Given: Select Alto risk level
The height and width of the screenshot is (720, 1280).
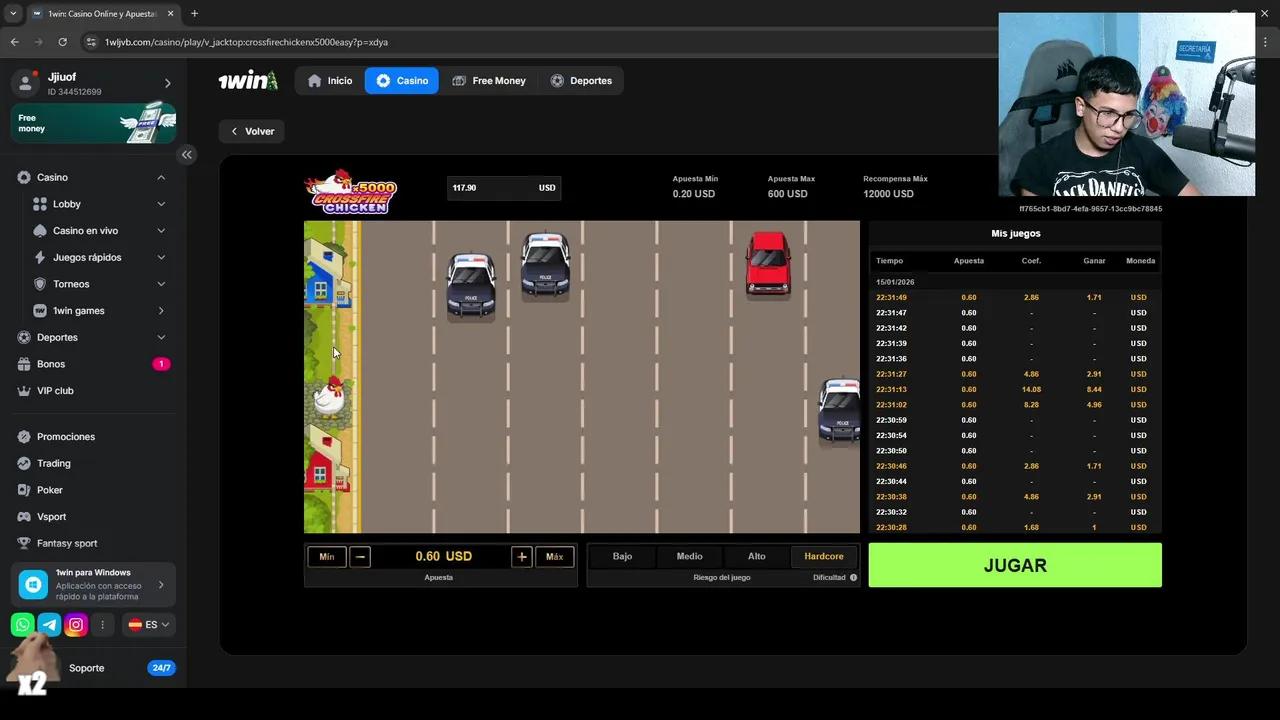Looking at the screenshot, I should [x=756, y=557].
